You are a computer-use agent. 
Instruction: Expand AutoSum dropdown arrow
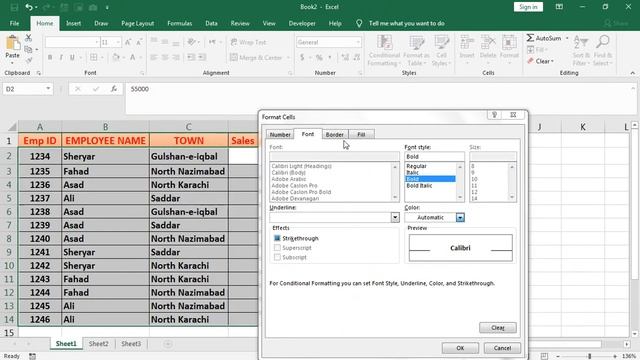click(567, 38)
